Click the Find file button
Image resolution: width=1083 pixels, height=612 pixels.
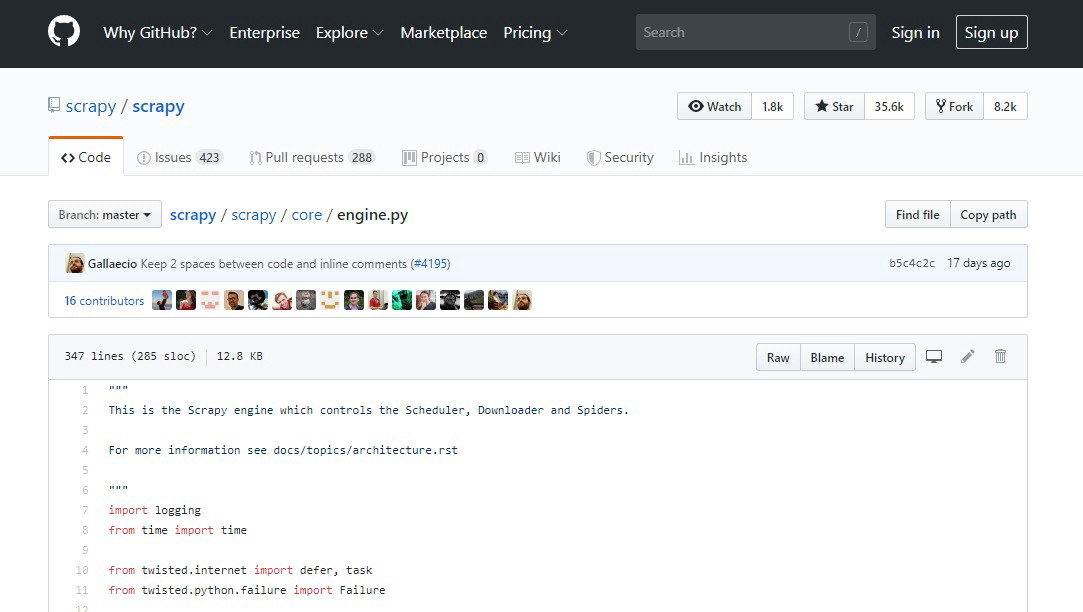pos(917,214)
